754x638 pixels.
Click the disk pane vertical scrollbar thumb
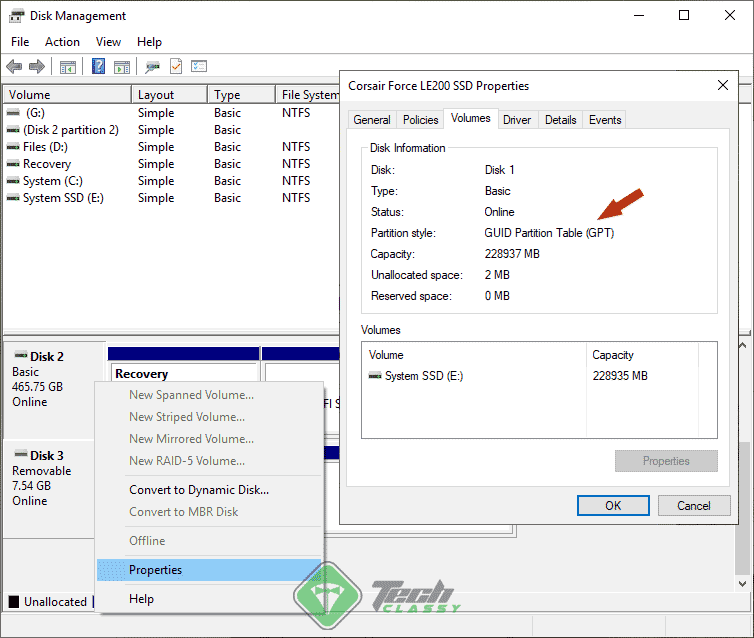742,507
